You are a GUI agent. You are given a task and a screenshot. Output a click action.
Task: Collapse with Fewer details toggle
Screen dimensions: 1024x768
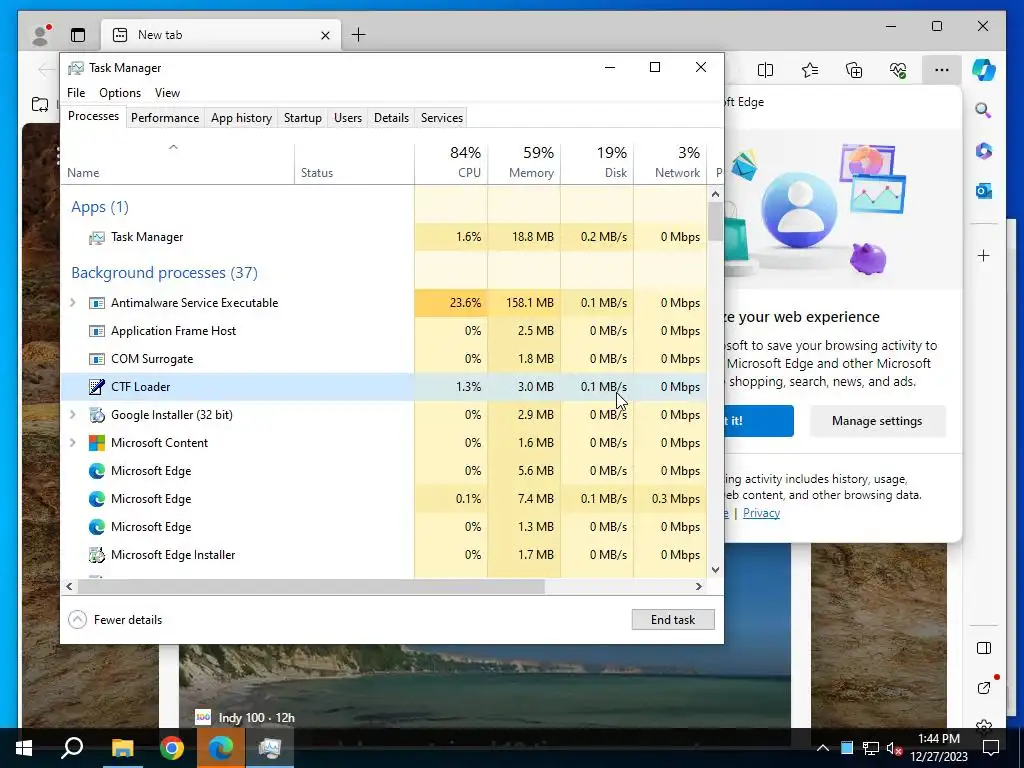pos(115,620)
